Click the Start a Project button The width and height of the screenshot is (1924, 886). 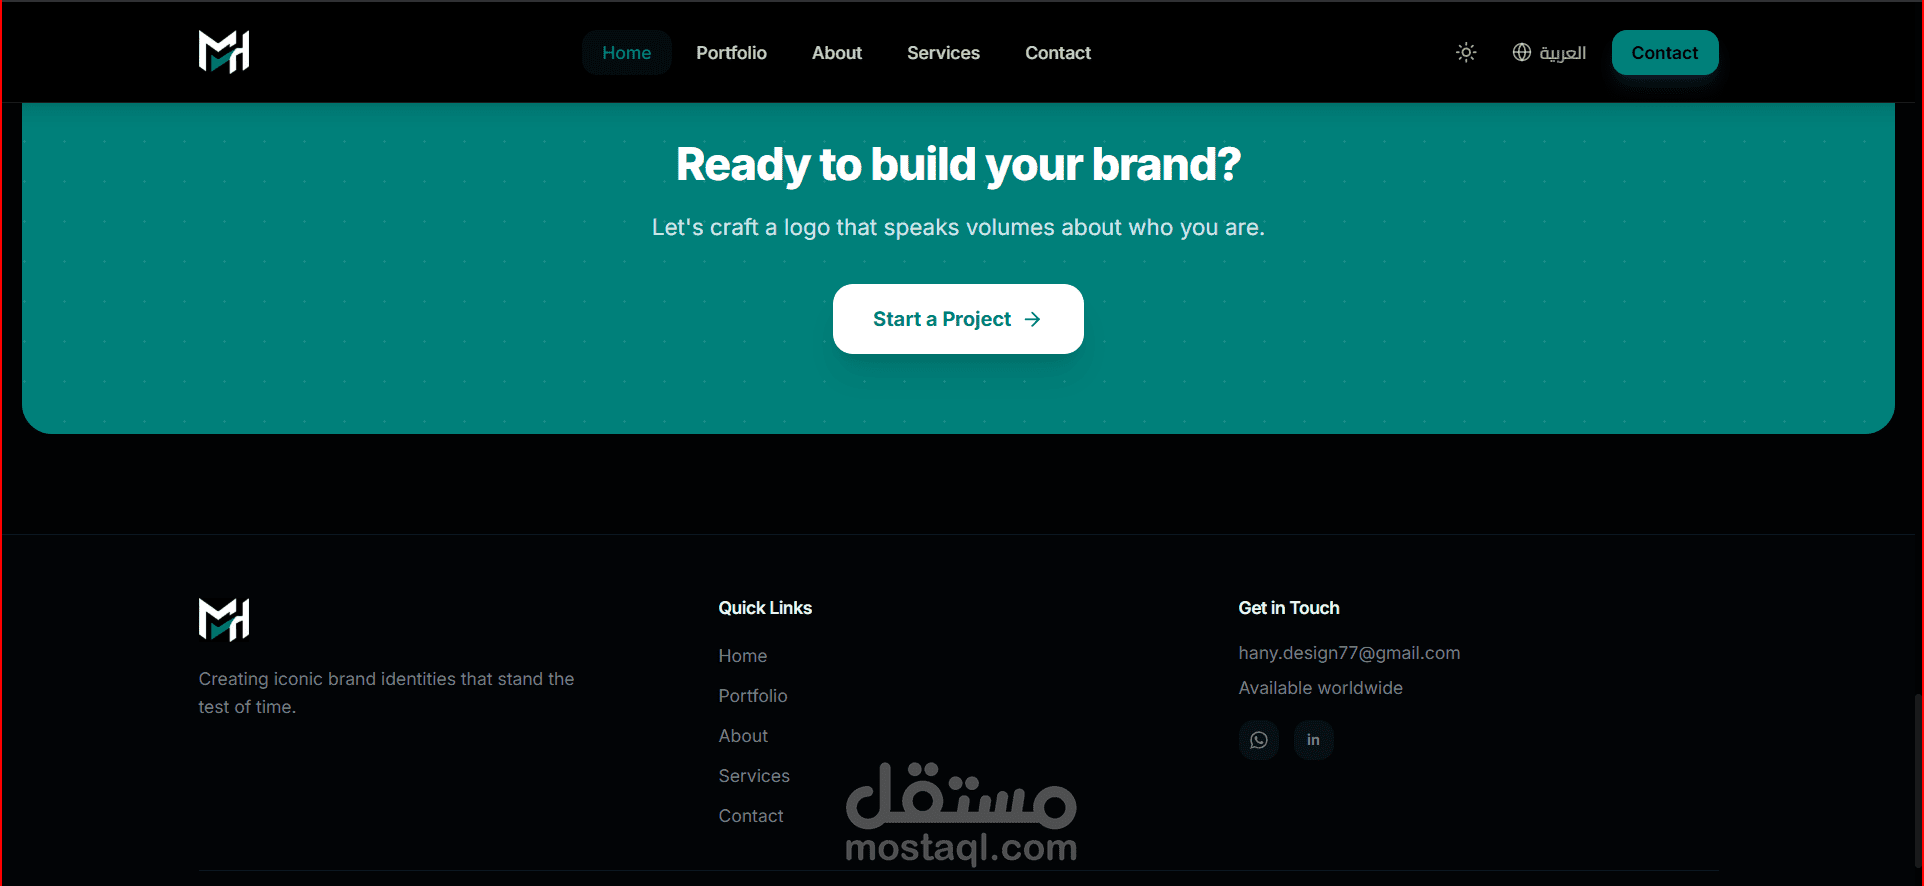958,319
